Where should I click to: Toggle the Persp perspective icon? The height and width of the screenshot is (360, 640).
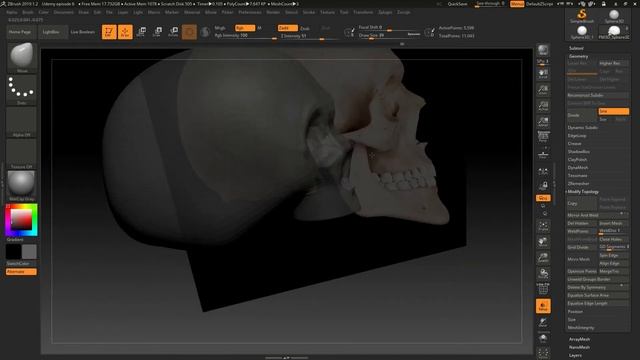coord(543,137)
